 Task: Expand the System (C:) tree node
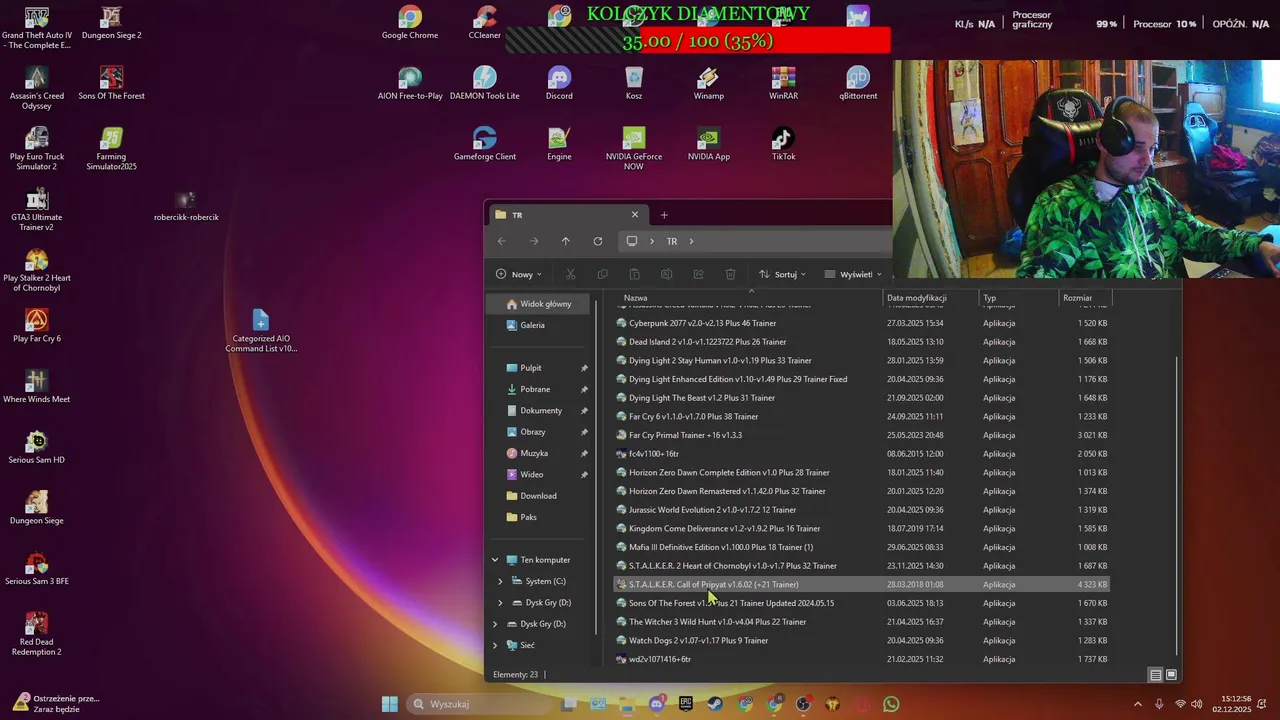[501, 581]
